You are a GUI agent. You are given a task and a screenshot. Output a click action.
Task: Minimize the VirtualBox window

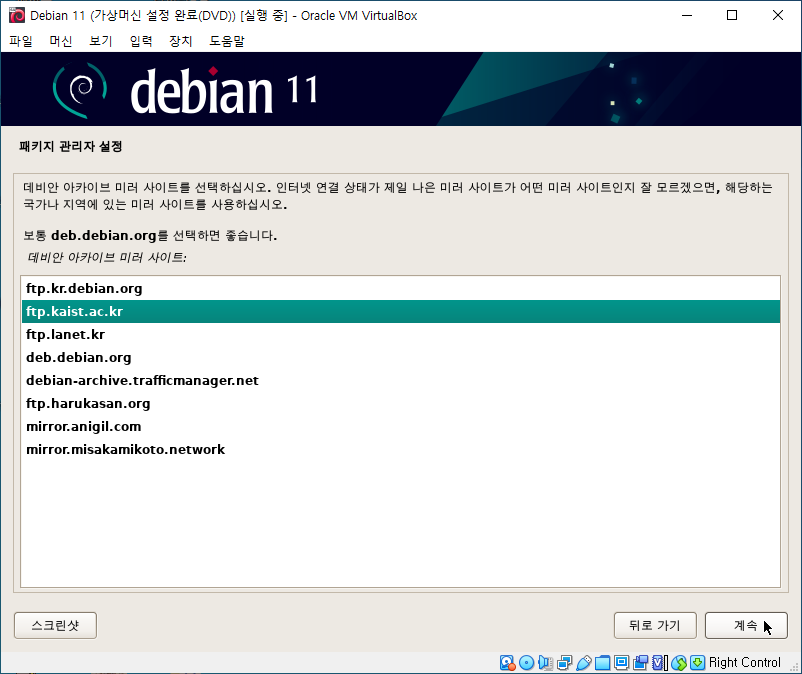[x=687, y=15]
